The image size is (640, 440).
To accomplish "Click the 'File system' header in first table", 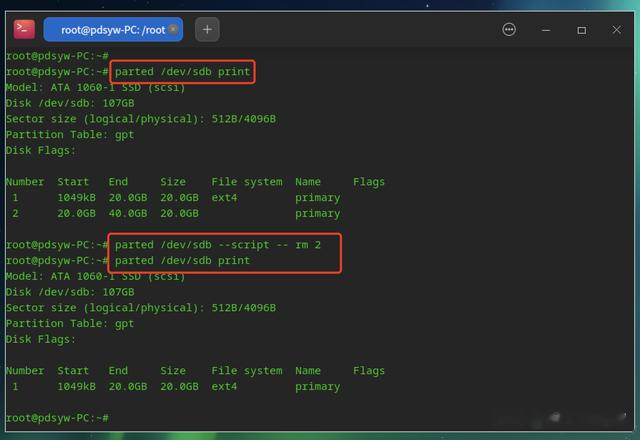I will pyautogui.click(x=247, y=182).
